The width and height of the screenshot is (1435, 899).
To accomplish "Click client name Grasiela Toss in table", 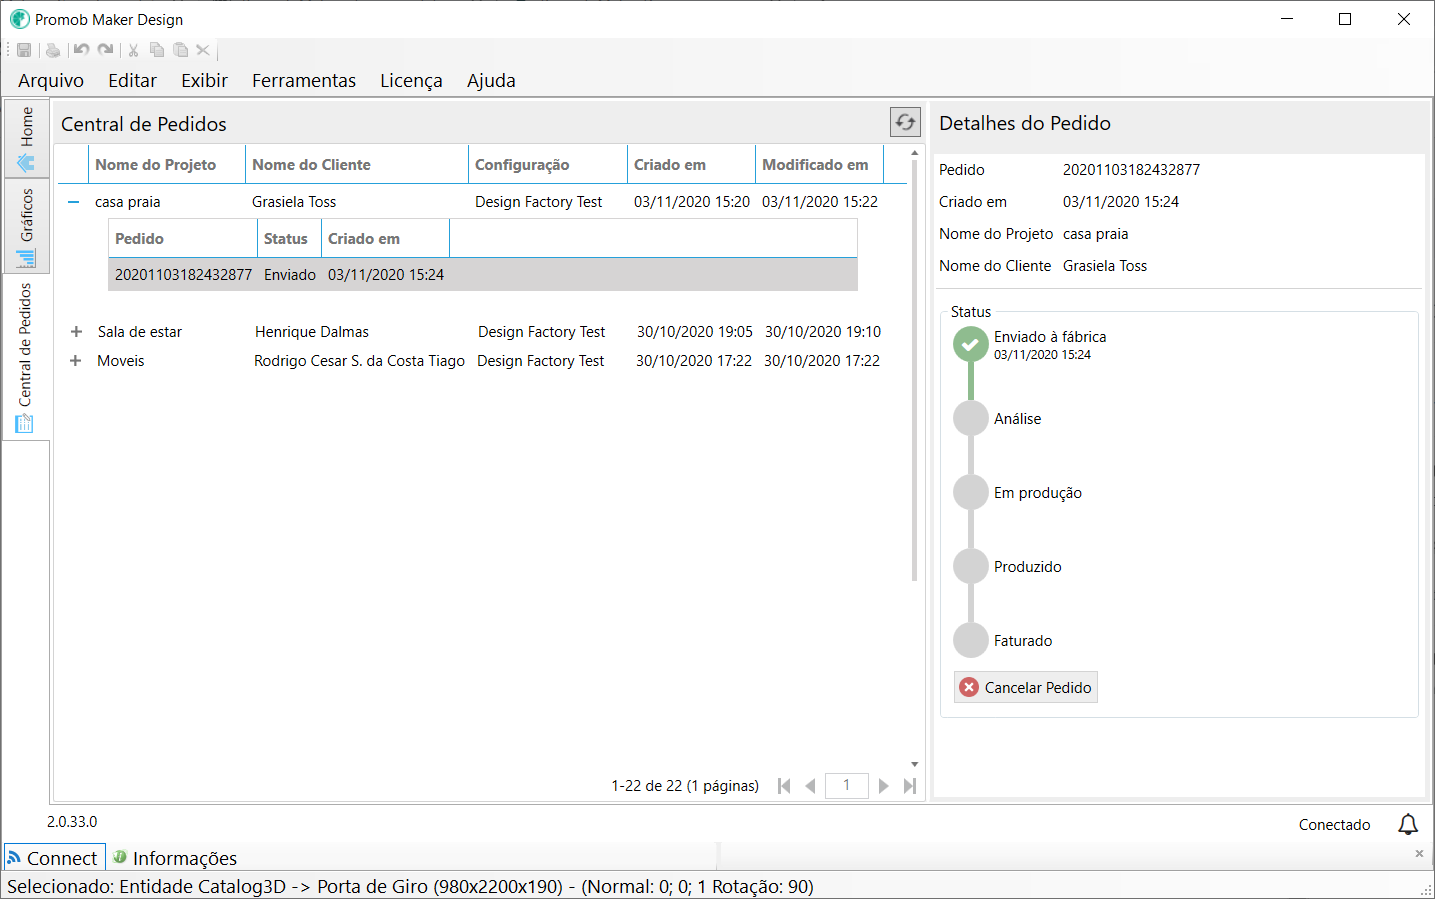I will (x=294, y=202).
